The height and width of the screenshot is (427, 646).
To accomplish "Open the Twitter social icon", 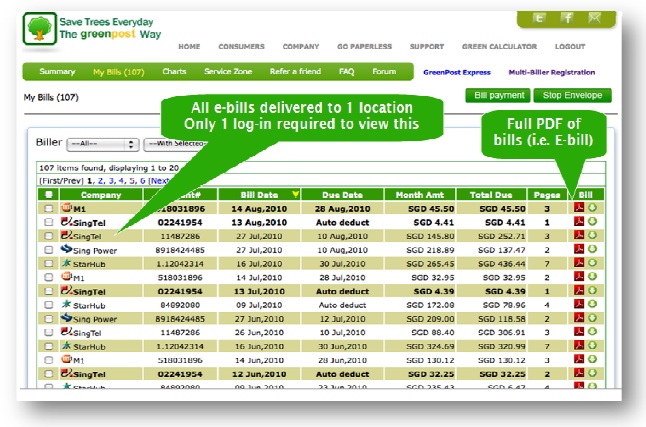I will 539,18.
